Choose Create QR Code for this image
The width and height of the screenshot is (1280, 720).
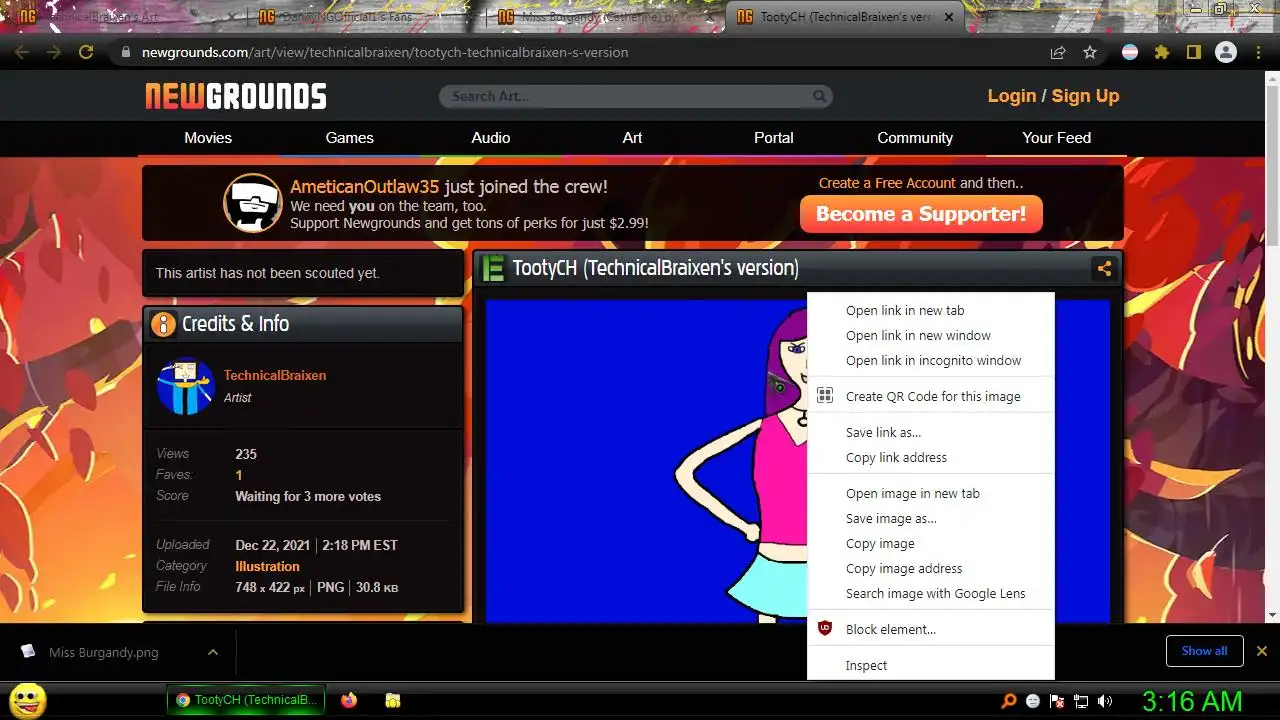pos(930,396)
